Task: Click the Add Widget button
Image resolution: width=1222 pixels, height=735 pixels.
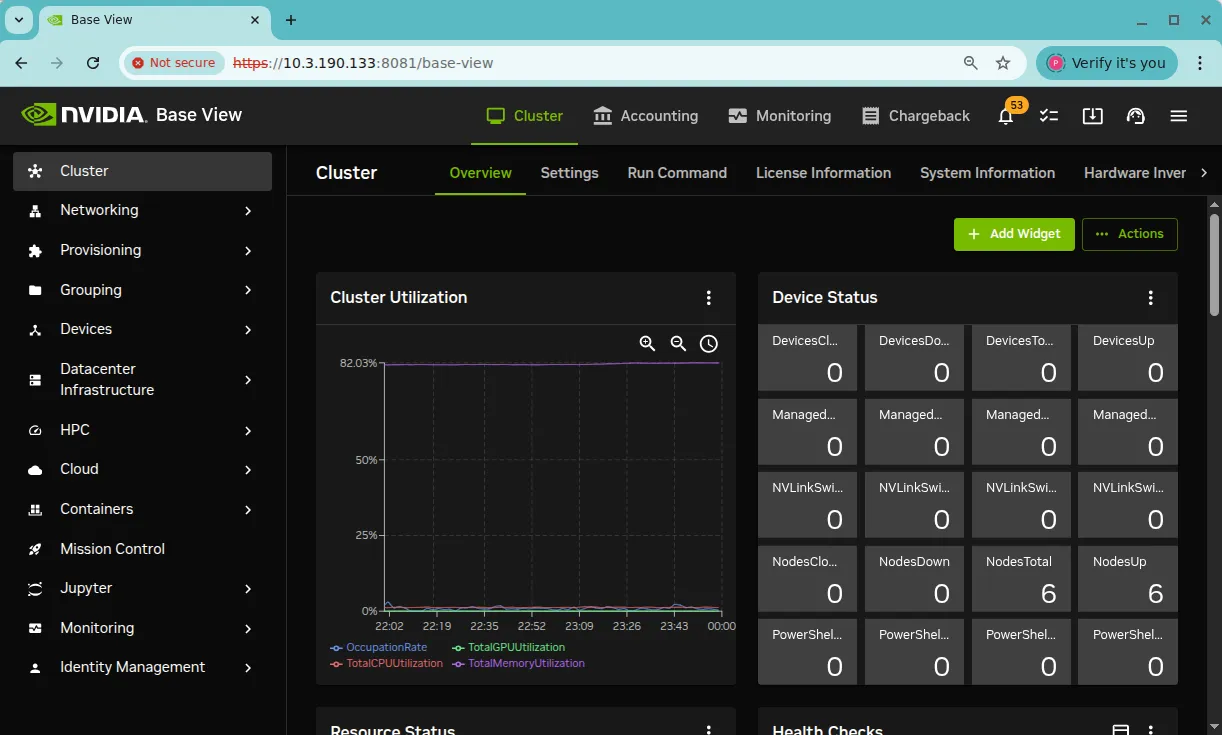Action: click(1014, 234)
